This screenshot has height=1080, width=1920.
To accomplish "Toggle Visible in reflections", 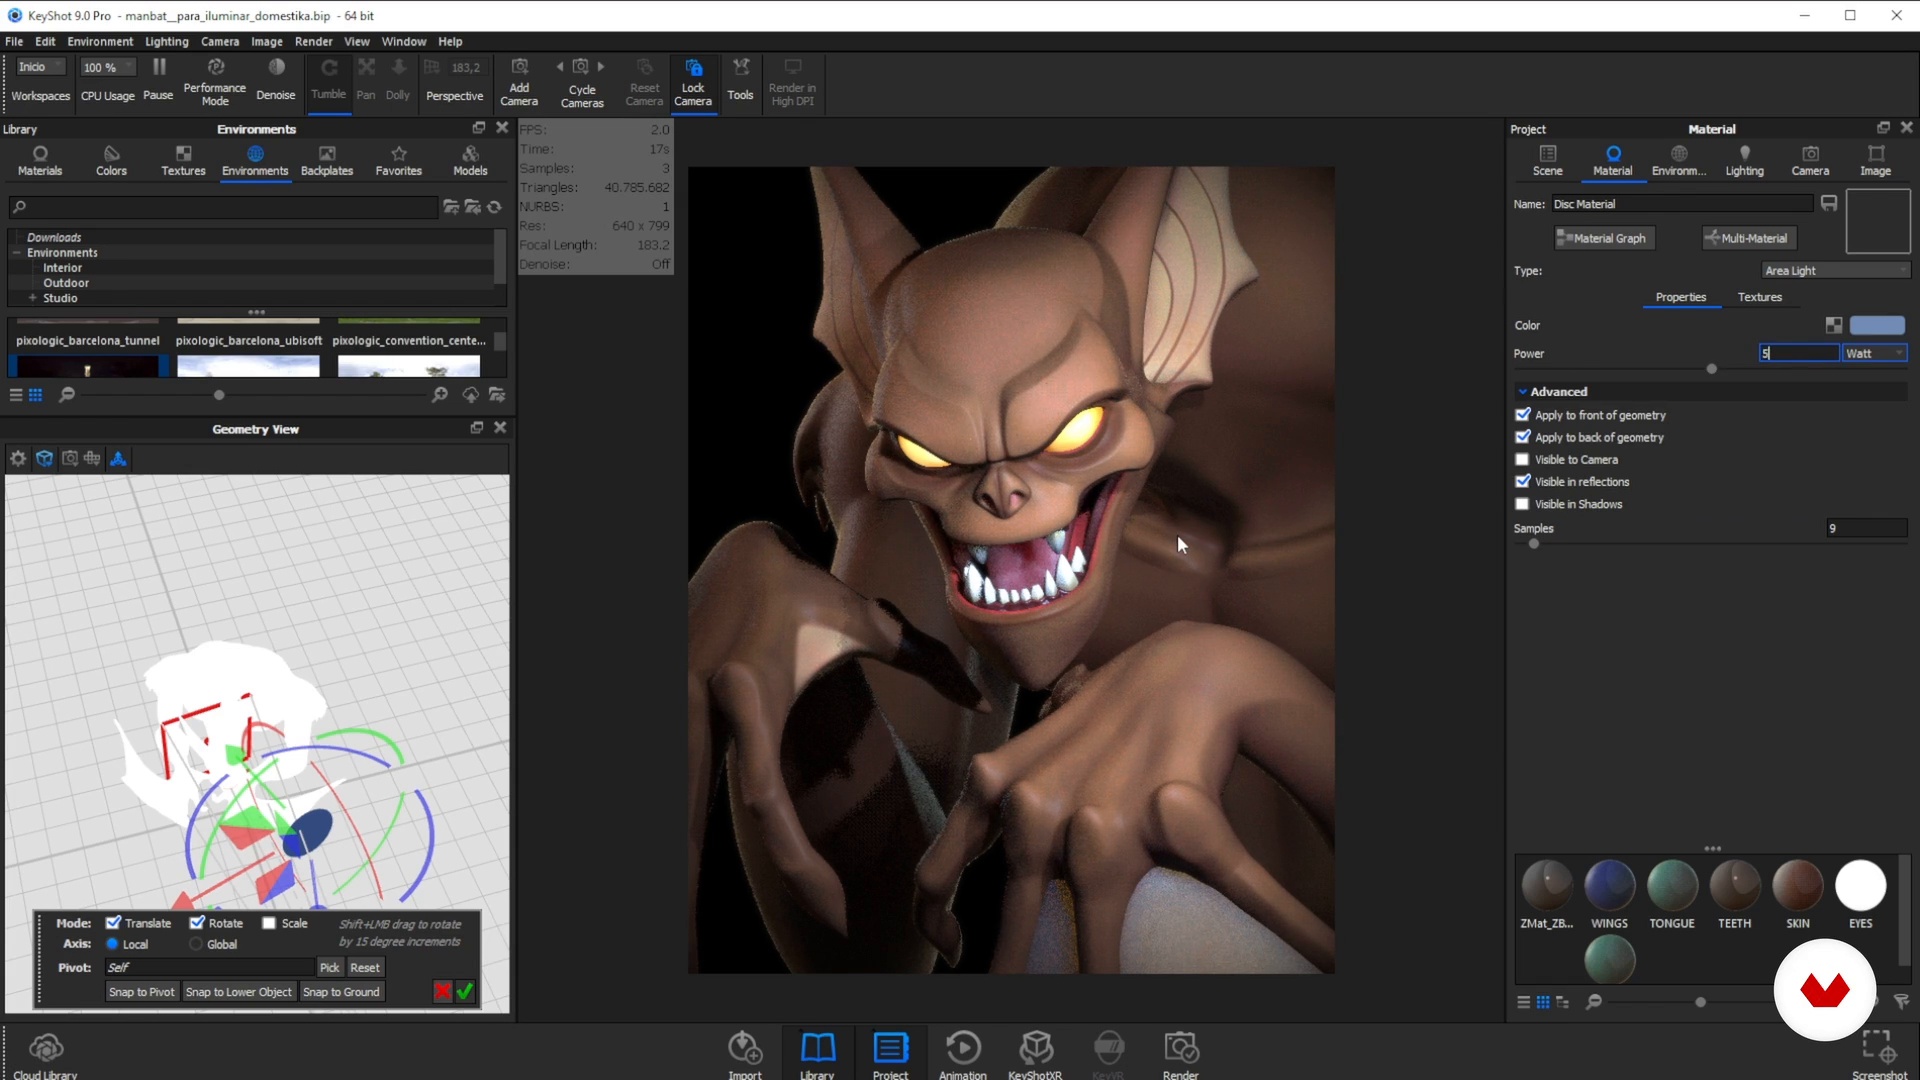I will [1522, 481].
